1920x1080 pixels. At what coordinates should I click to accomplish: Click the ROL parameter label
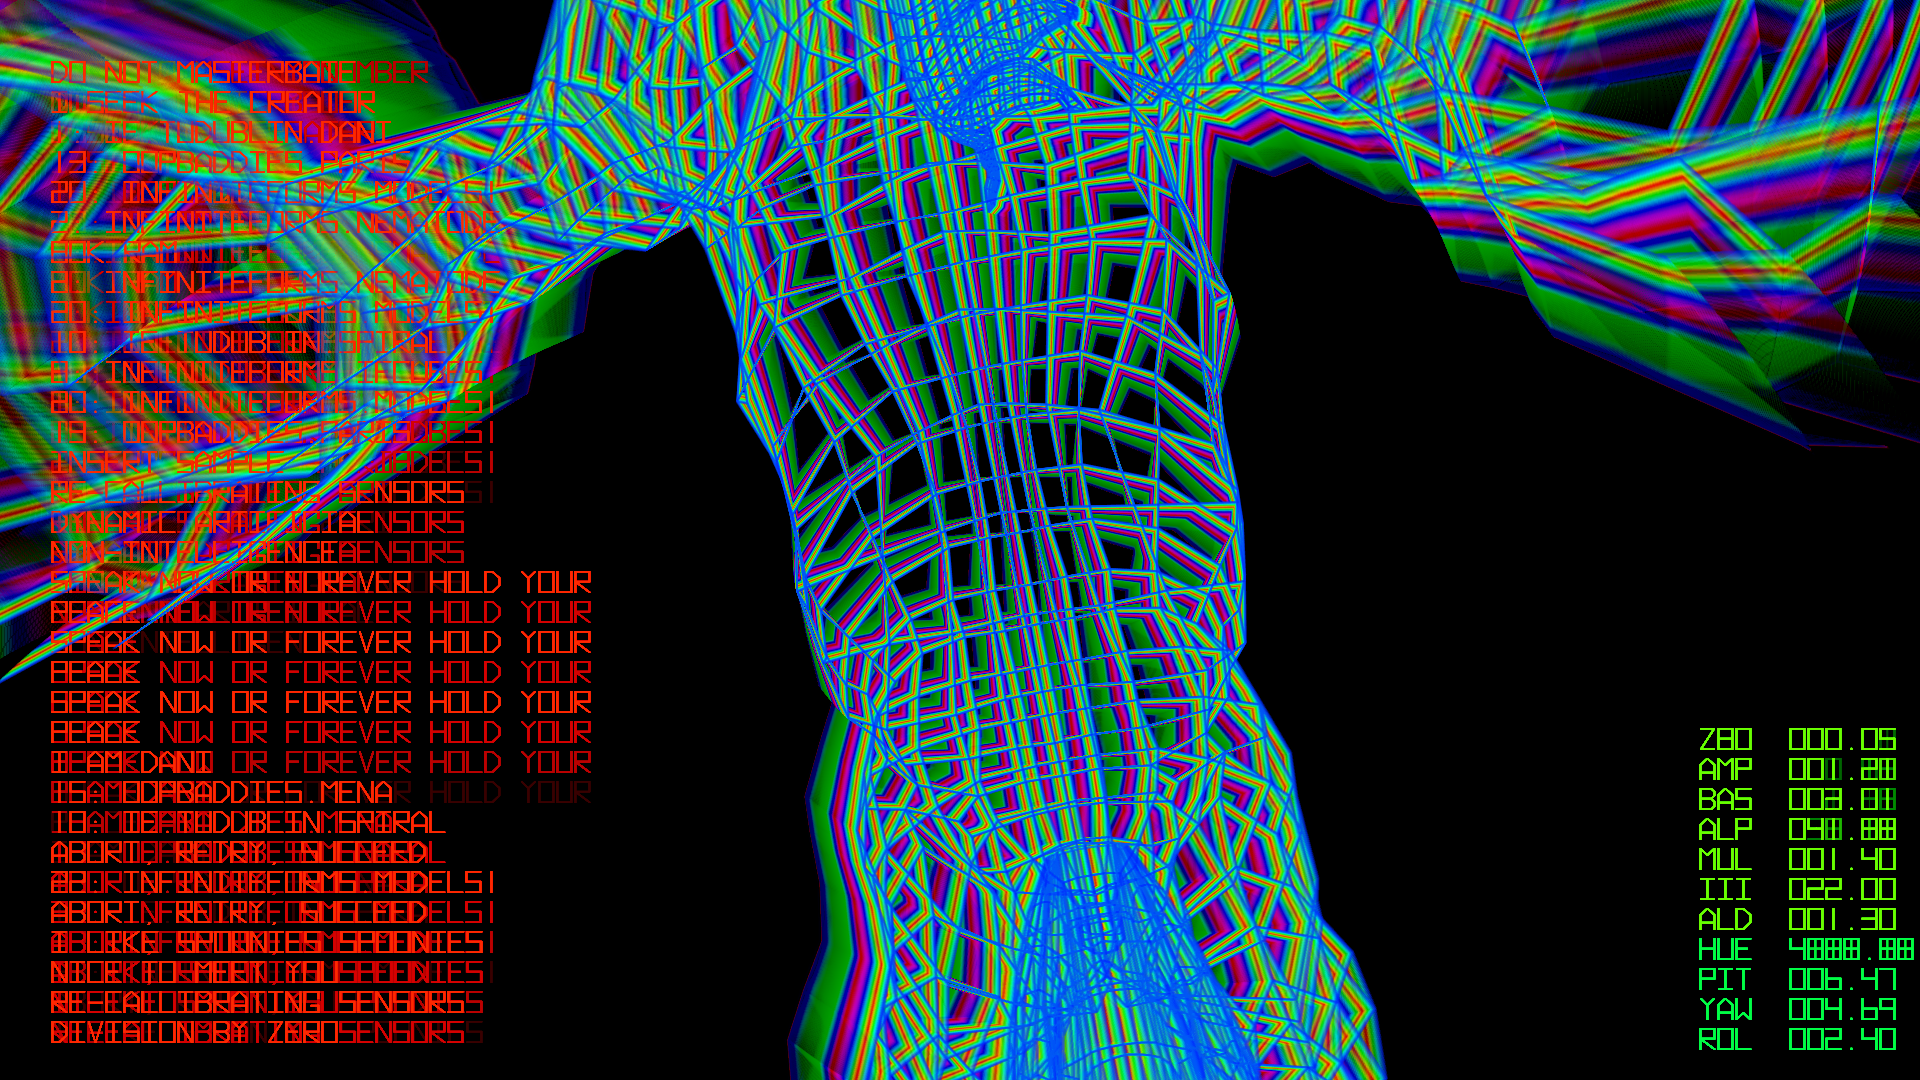[x=1725, y=1040]
